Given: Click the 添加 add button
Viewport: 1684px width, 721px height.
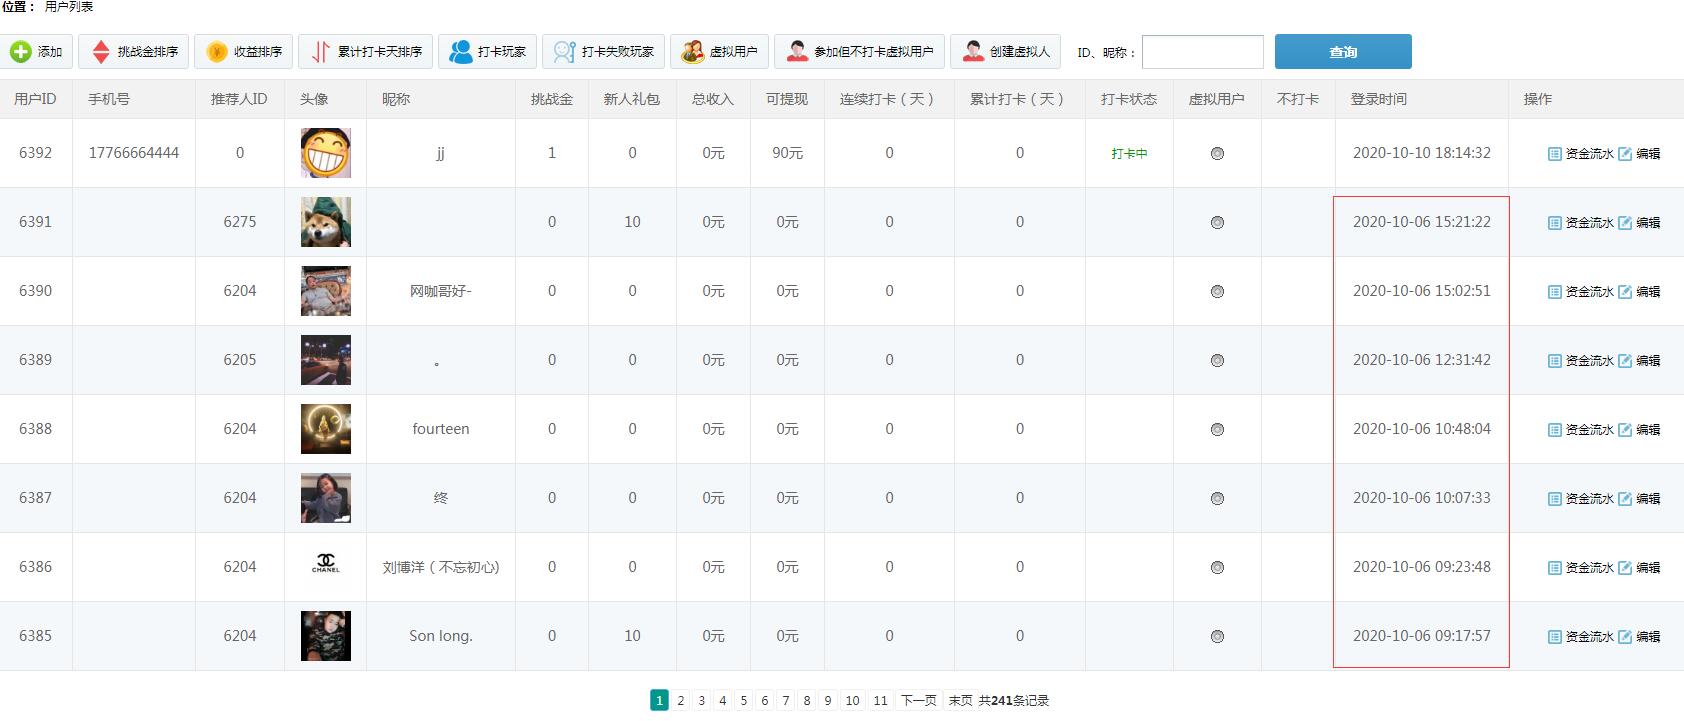Looking at the screenshot, I should coord(36,52).
